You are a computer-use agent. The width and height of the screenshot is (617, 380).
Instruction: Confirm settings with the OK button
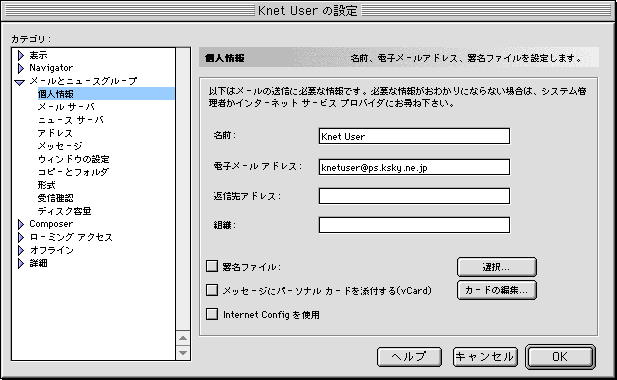point(560,357)
